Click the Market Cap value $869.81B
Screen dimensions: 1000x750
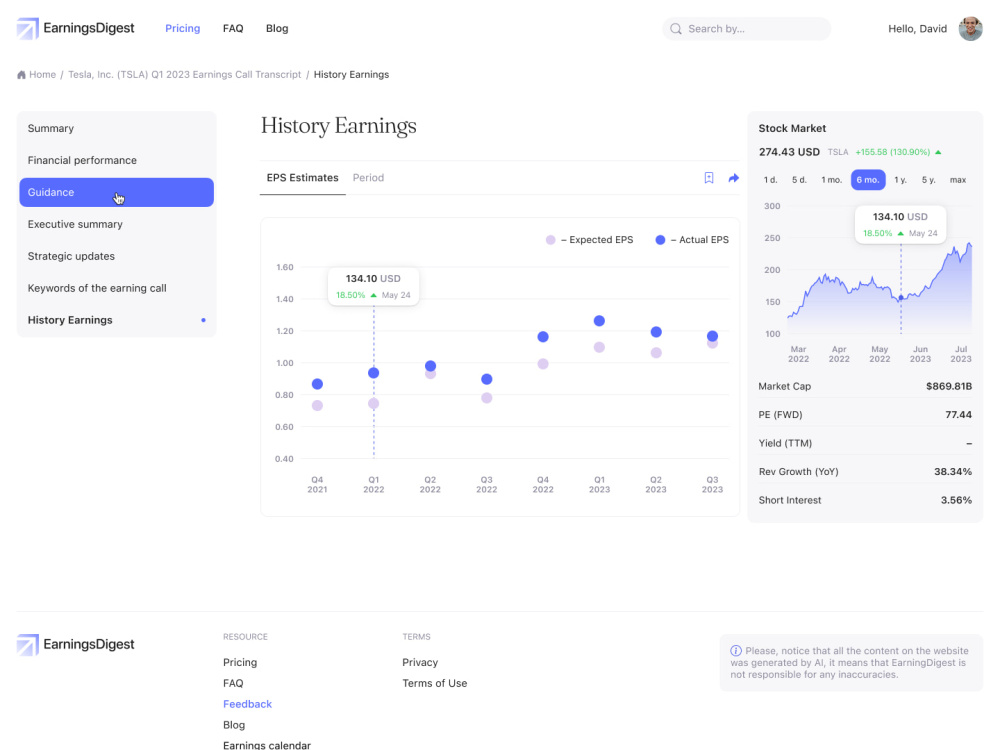[x=949, y=386]
